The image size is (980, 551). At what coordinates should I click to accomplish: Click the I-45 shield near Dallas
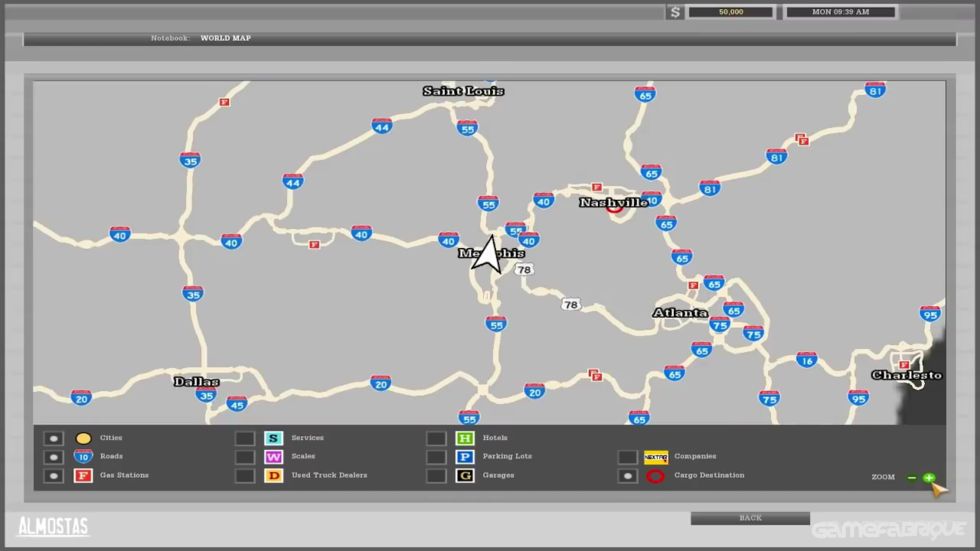point(236,404)
